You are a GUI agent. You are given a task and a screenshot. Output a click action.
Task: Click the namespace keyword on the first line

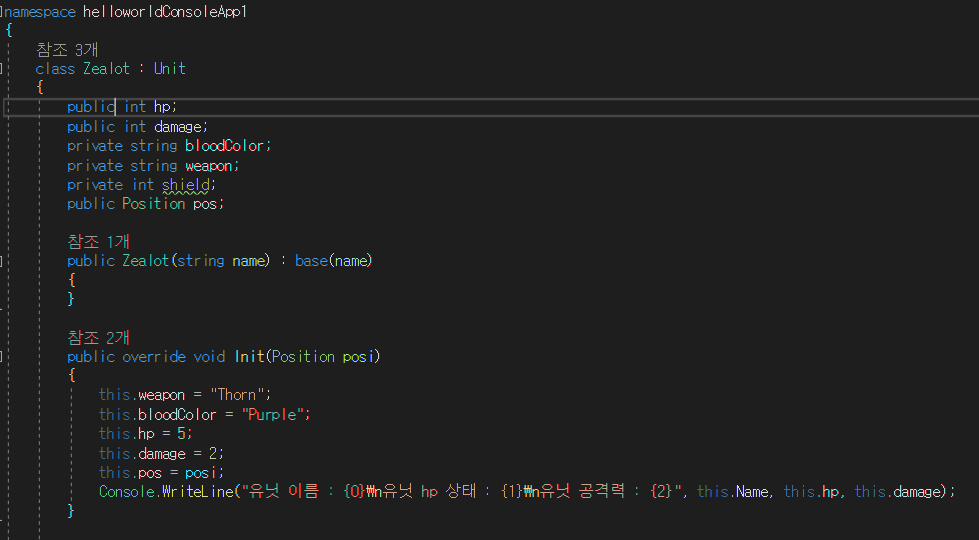click(x=39, y=12)
